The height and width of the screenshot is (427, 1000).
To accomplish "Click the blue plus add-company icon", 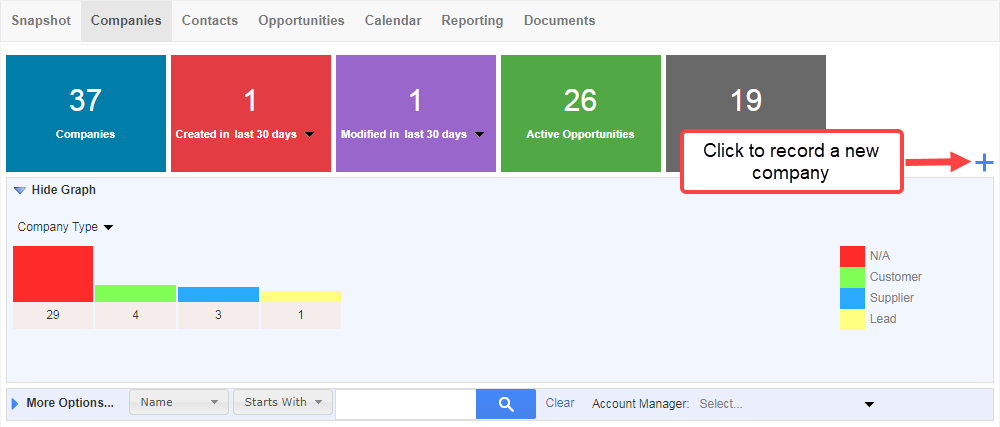I will pos(984,163).
